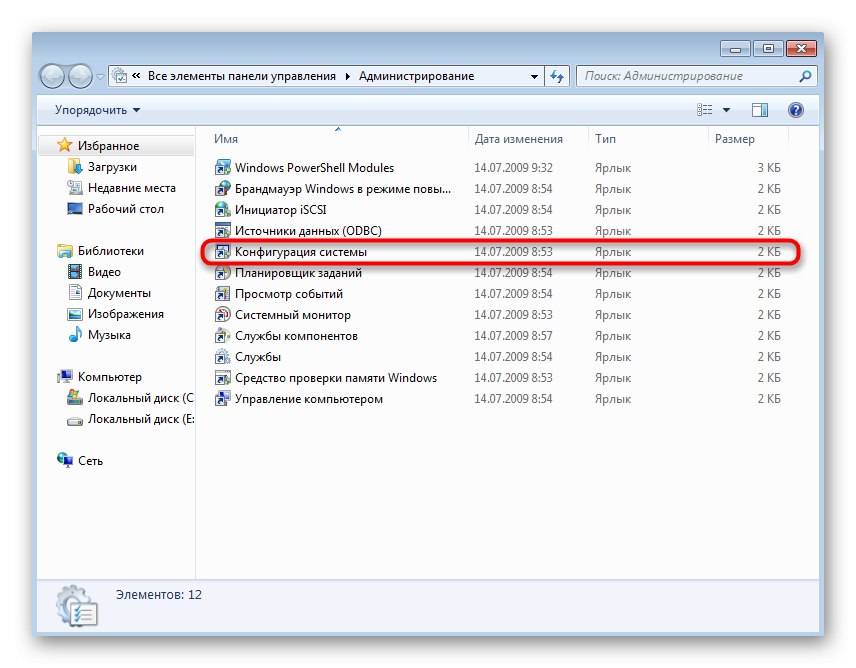The image size is (856, 668).
Task: Sort by Имя column header
Action: (225, 139)
